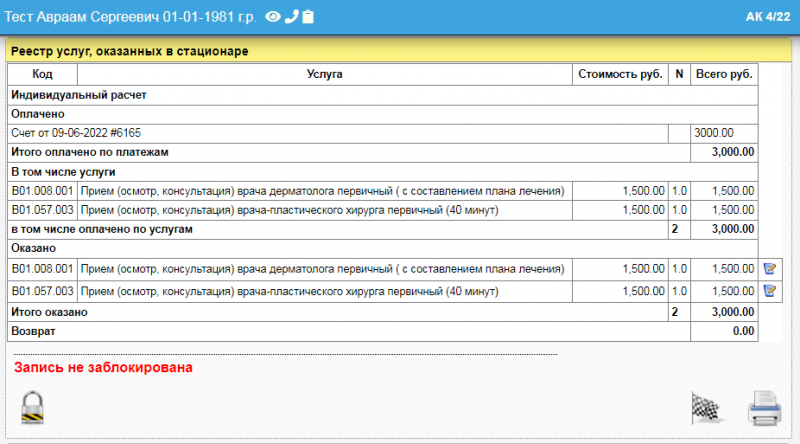Open the clipboard icon in the header
The image size is (800, 444).
[308, 16]
